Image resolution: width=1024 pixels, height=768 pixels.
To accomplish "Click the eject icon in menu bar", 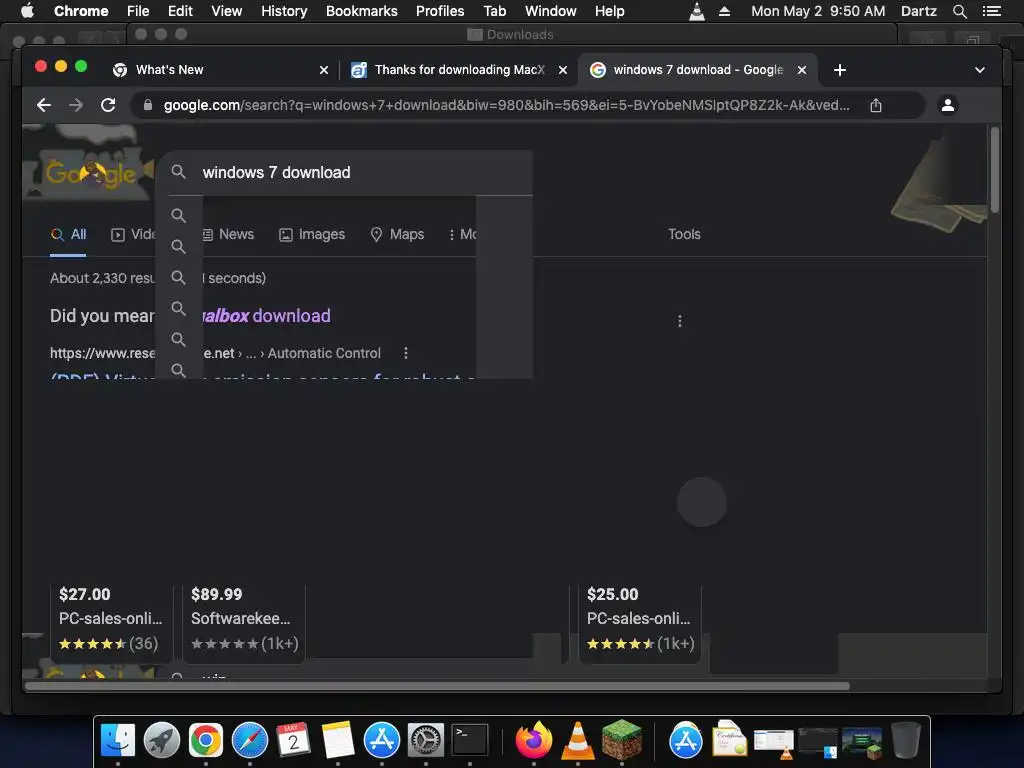I will coord(724,11).
